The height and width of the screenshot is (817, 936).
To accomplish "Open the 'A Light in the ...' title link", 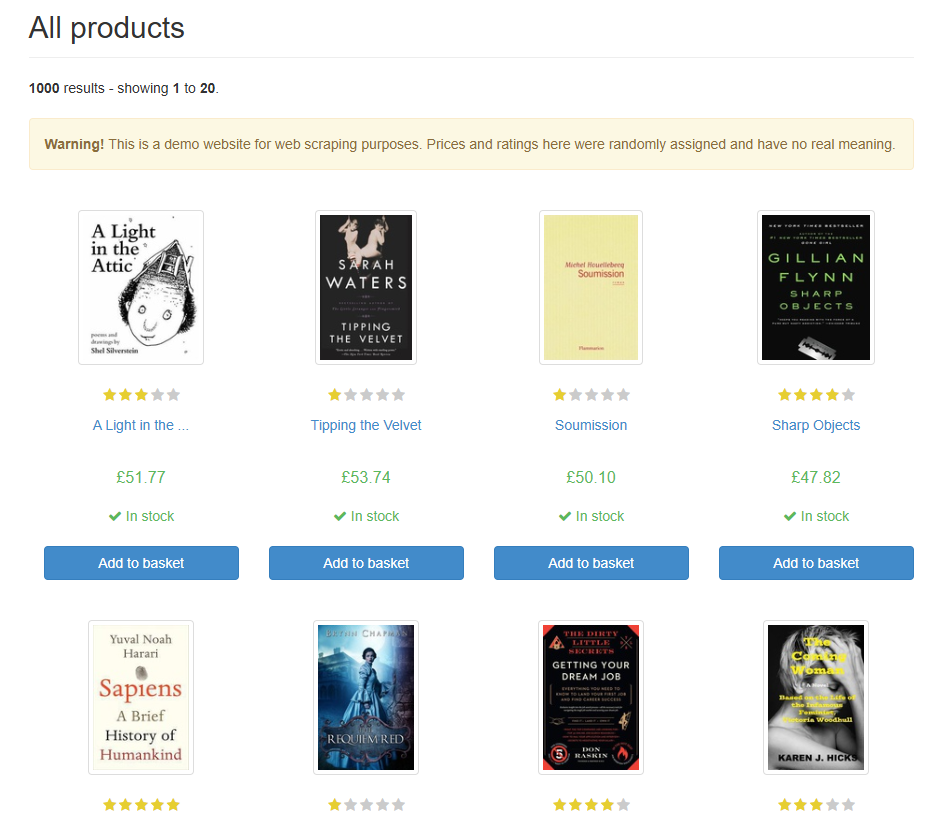I will pyautogui.click(x=141, y=425).
